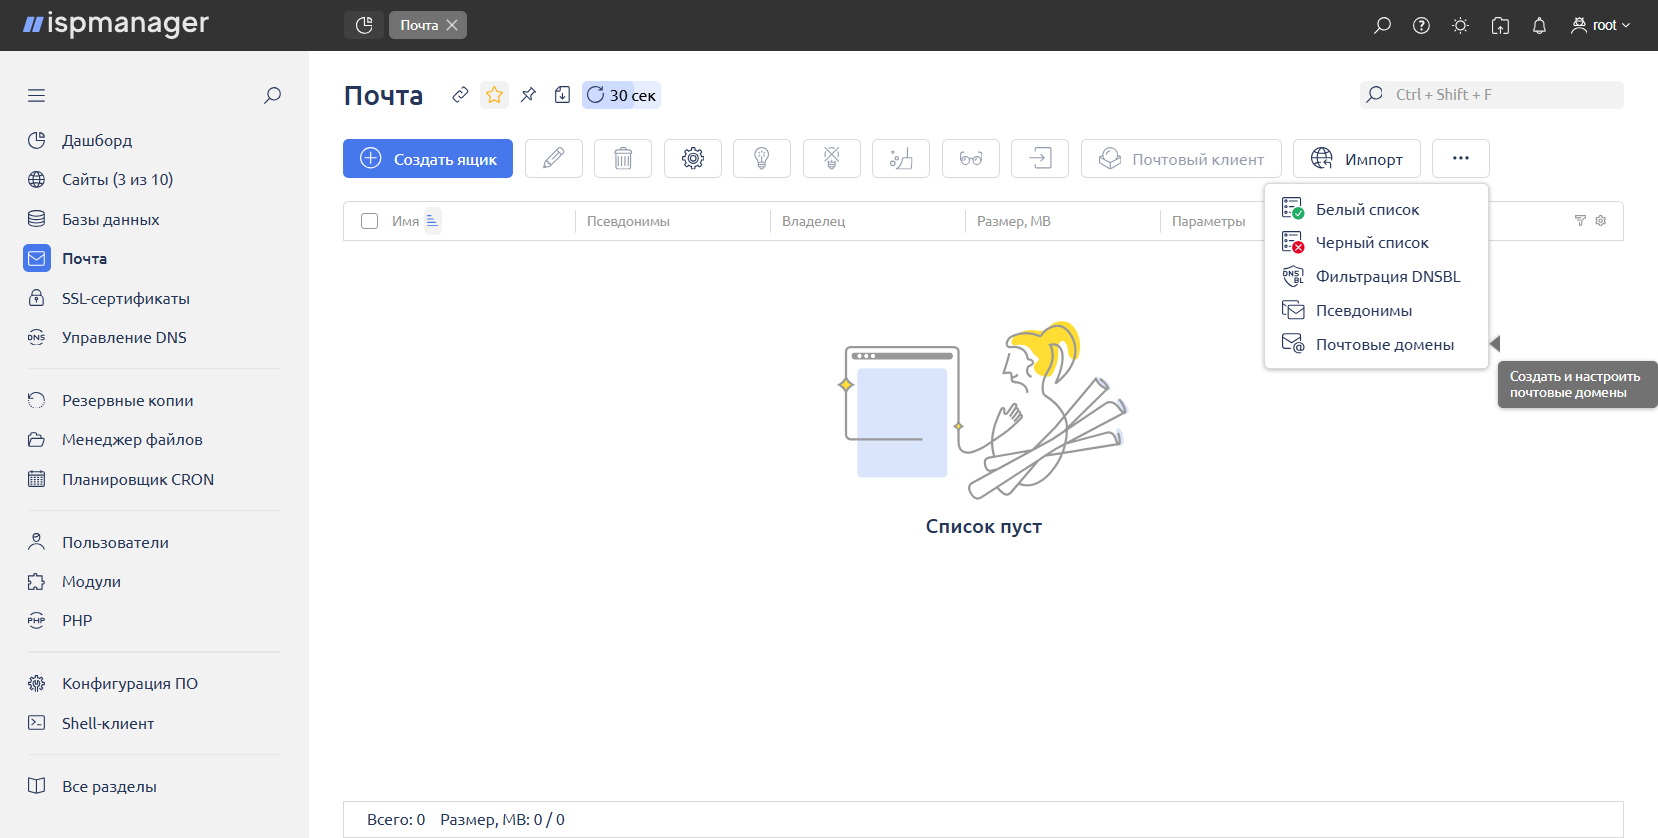Viewport: 1658px width, 838px height.
Task: Toggle favorite star for Почта page
Action: coord(494,95)
